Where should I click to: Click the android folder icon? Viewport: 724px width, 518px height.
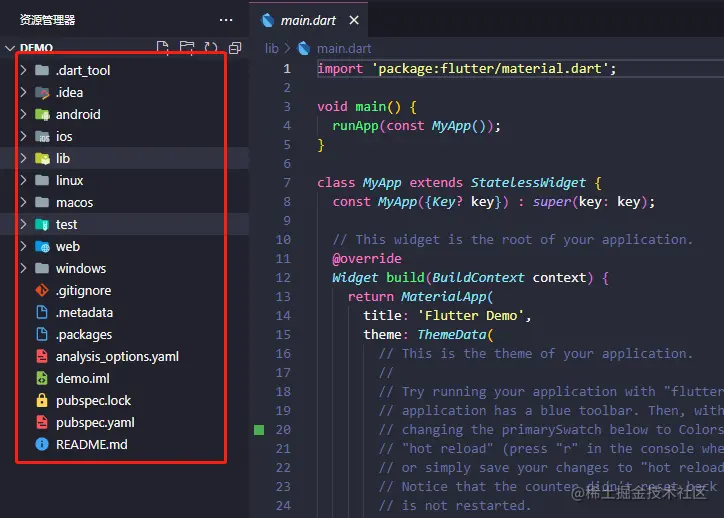(x=42, y=114)
